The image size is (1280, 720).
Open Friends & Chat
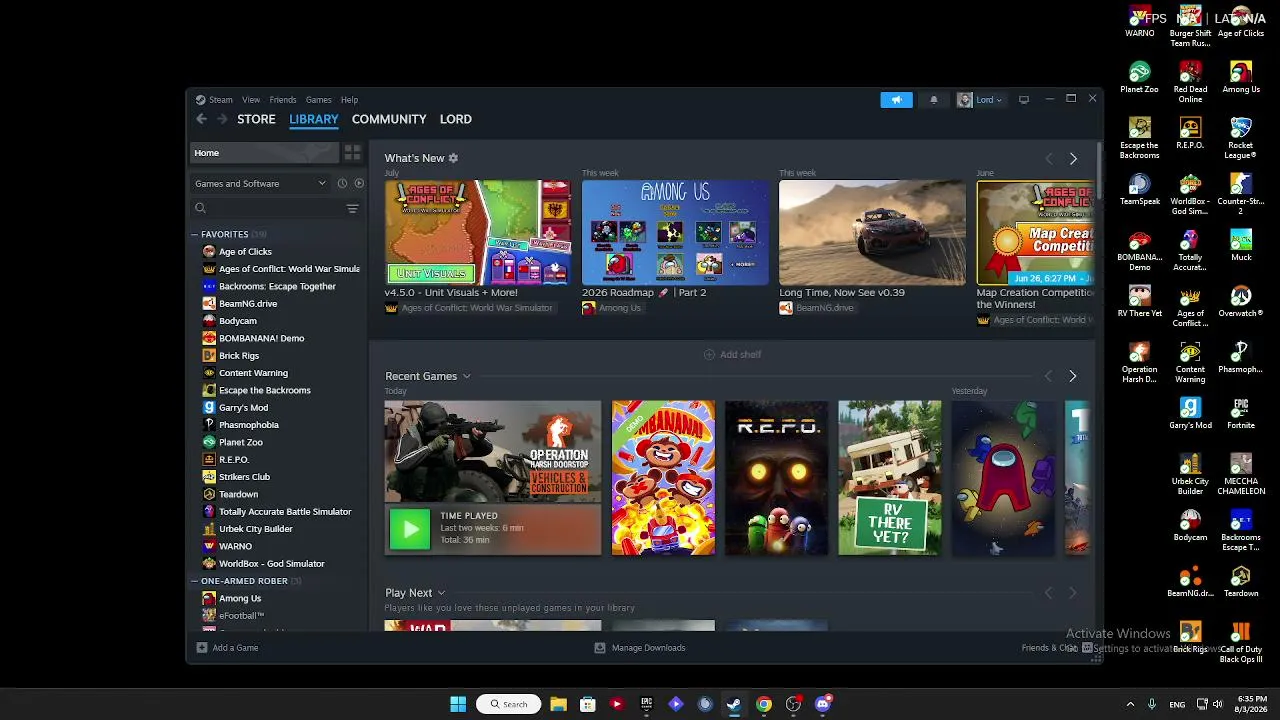pos(1057,648)
